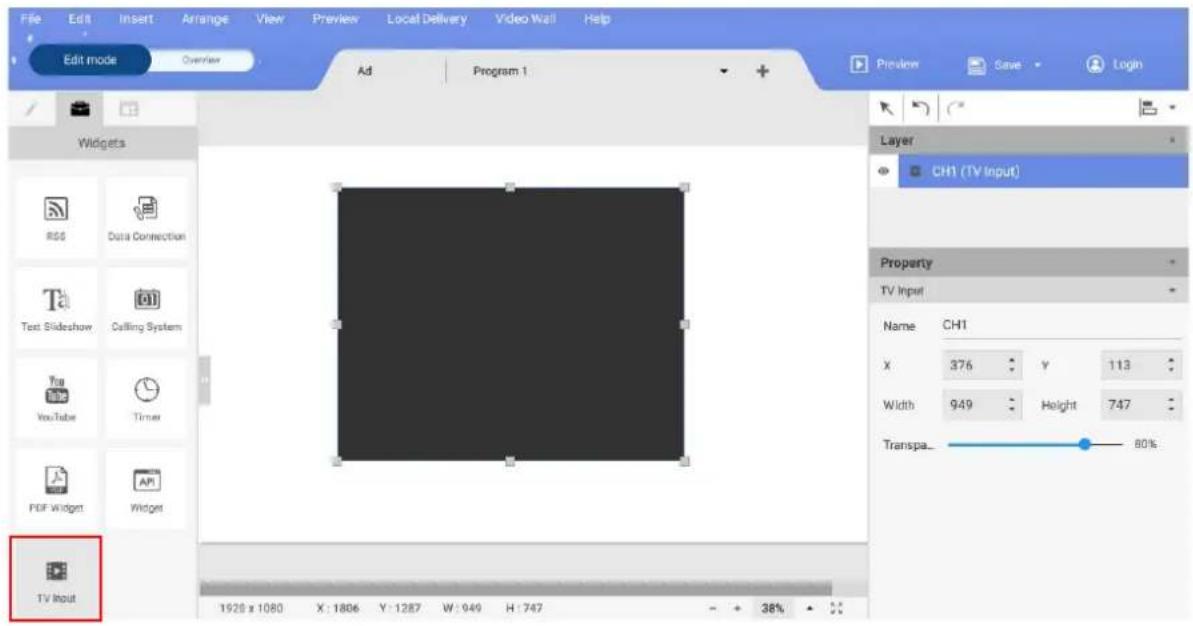This screenshot has height=626, width=1193.
Task: Open the Preview menu
Action: (x=336, y=19)
